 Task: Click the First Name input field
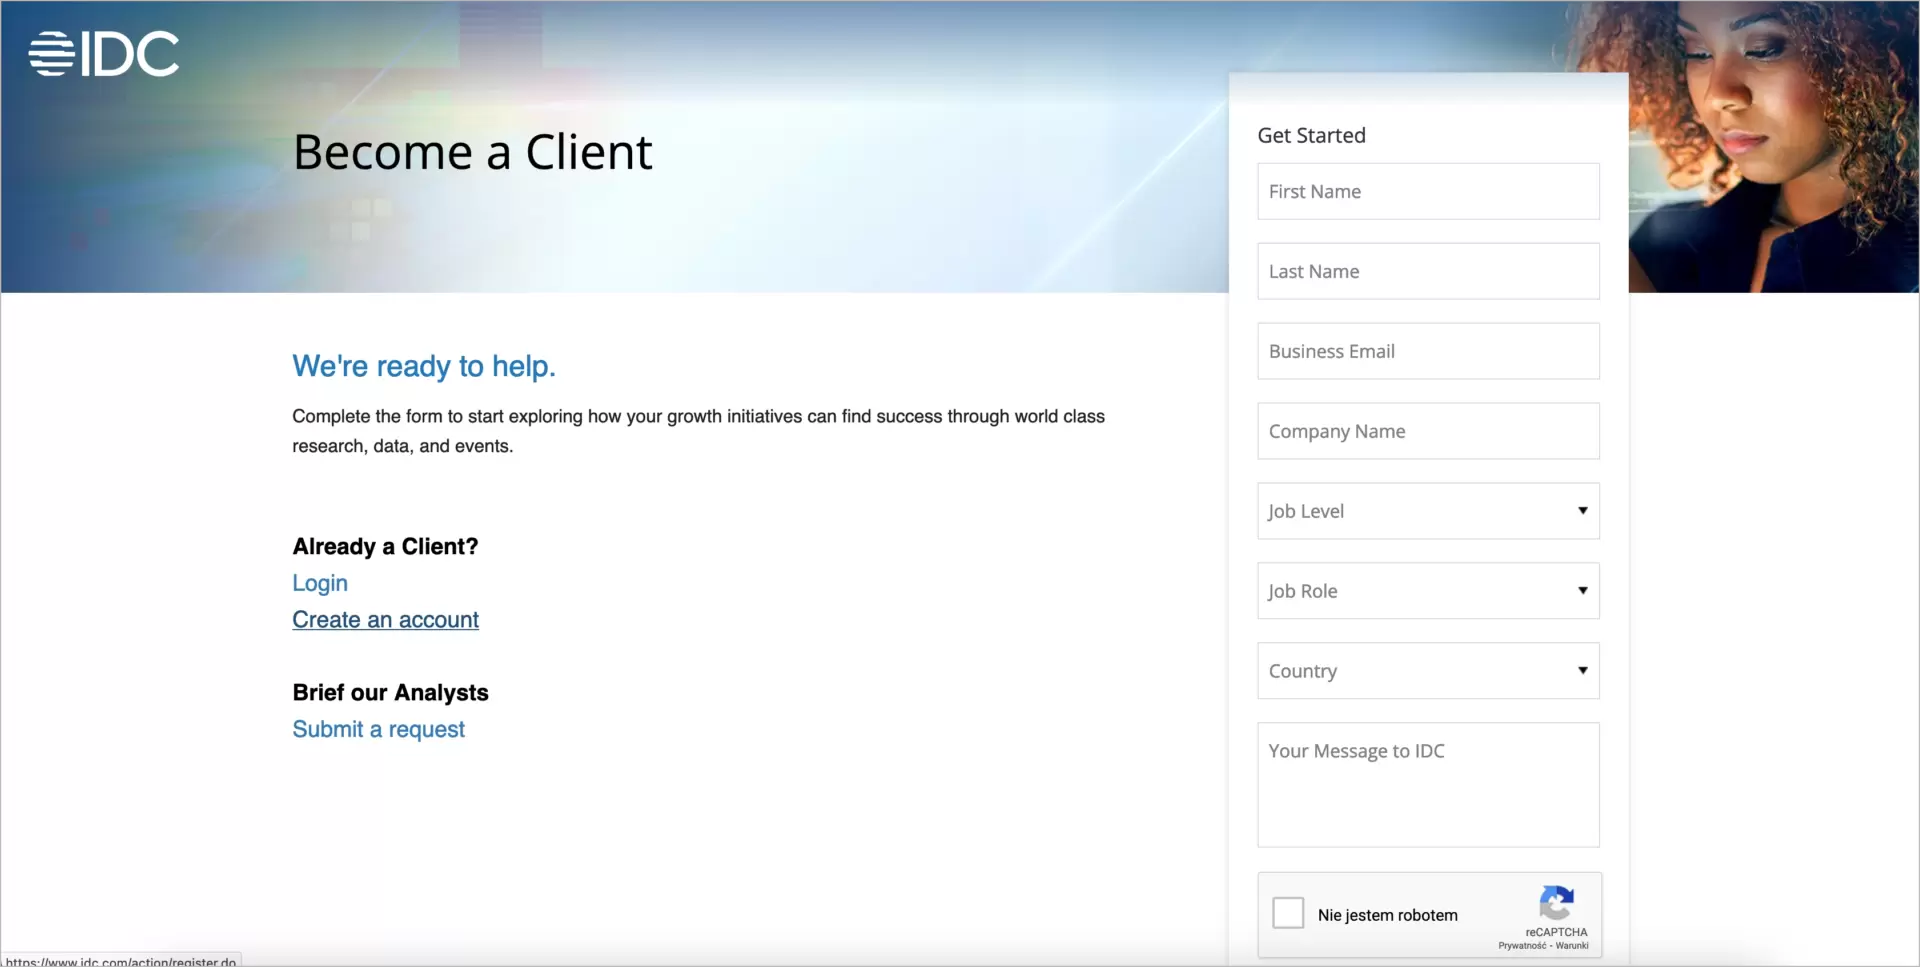click(1427, 191)
